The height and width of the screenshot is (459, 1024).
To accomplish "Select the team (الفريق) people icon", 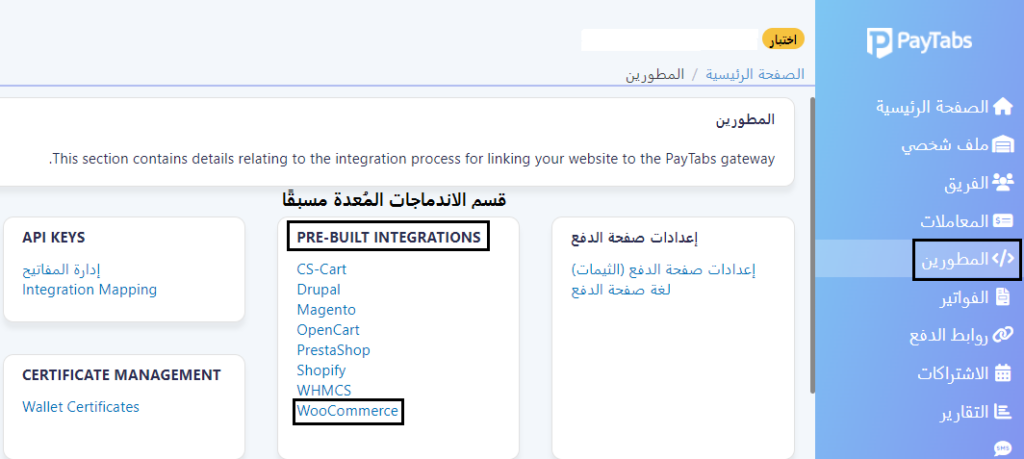I will click(x=1002, y=183).
